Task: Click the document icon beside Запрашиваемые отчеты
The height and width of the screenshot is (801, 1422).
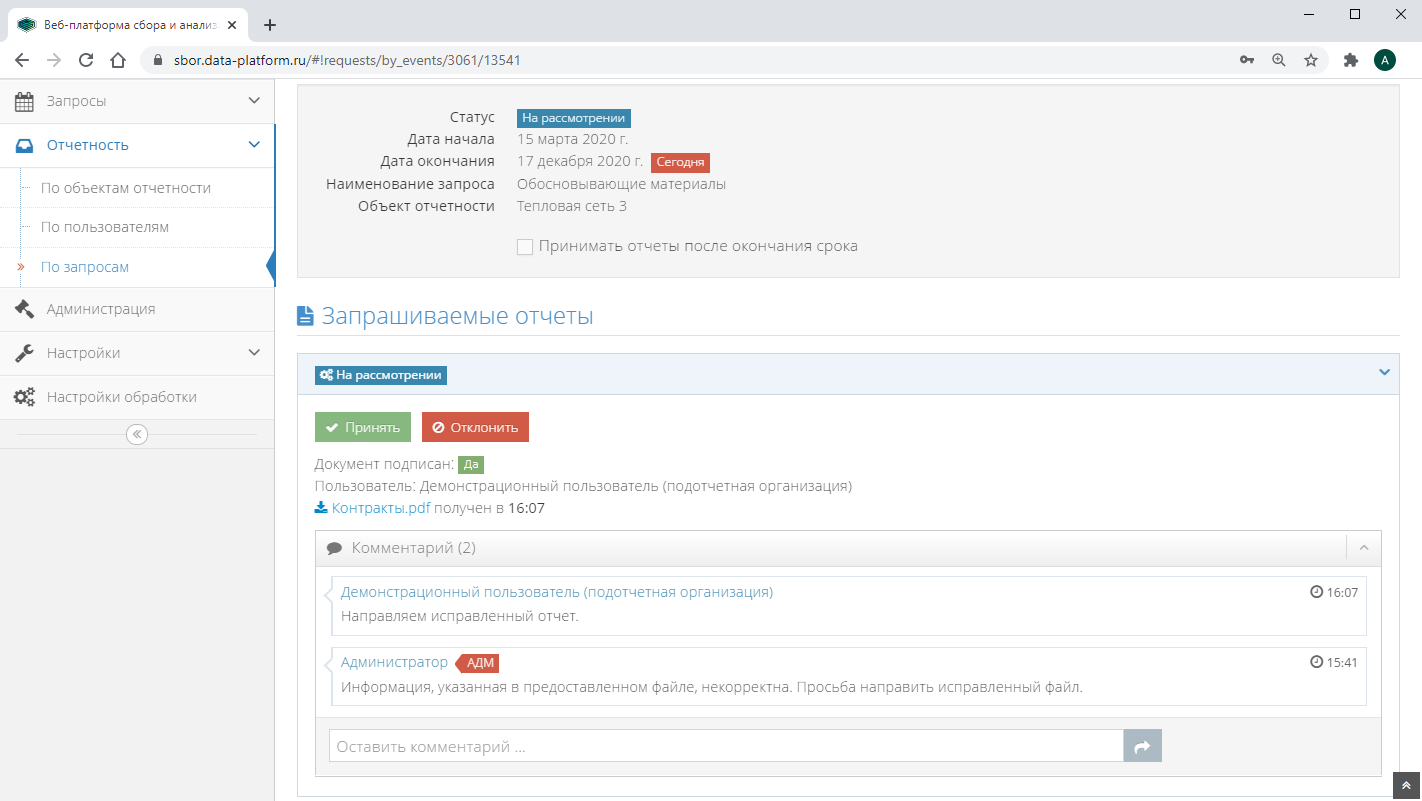Action: pos(305,317)
